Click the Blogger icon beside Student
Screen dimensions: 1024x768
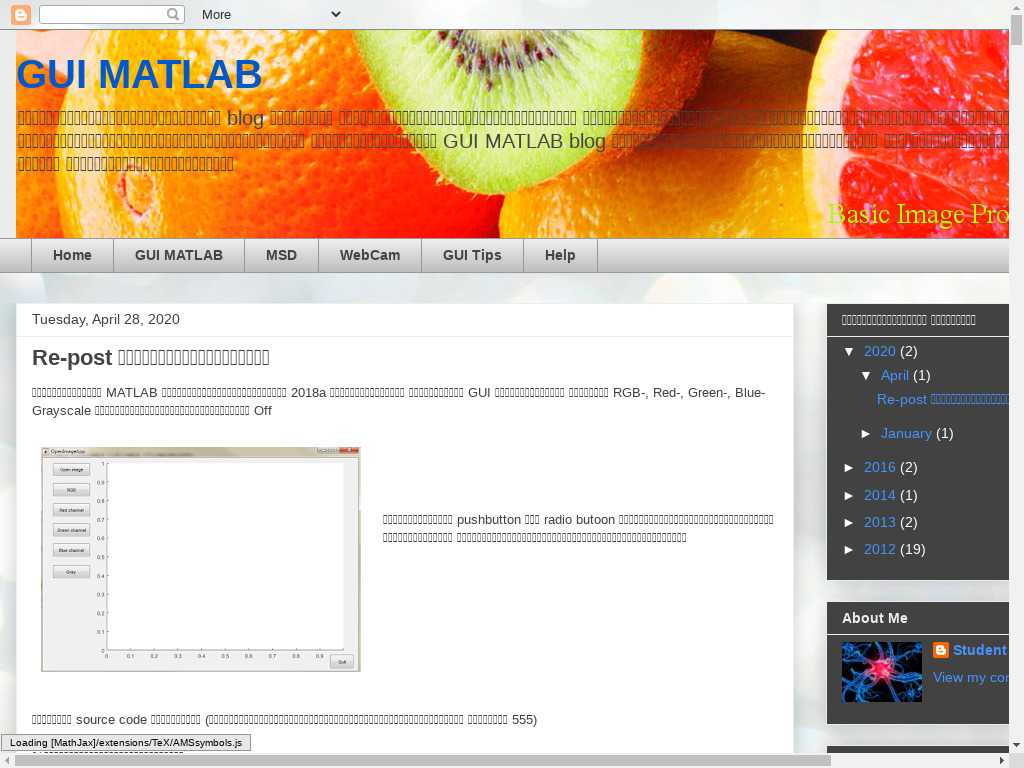click(940, 650)
